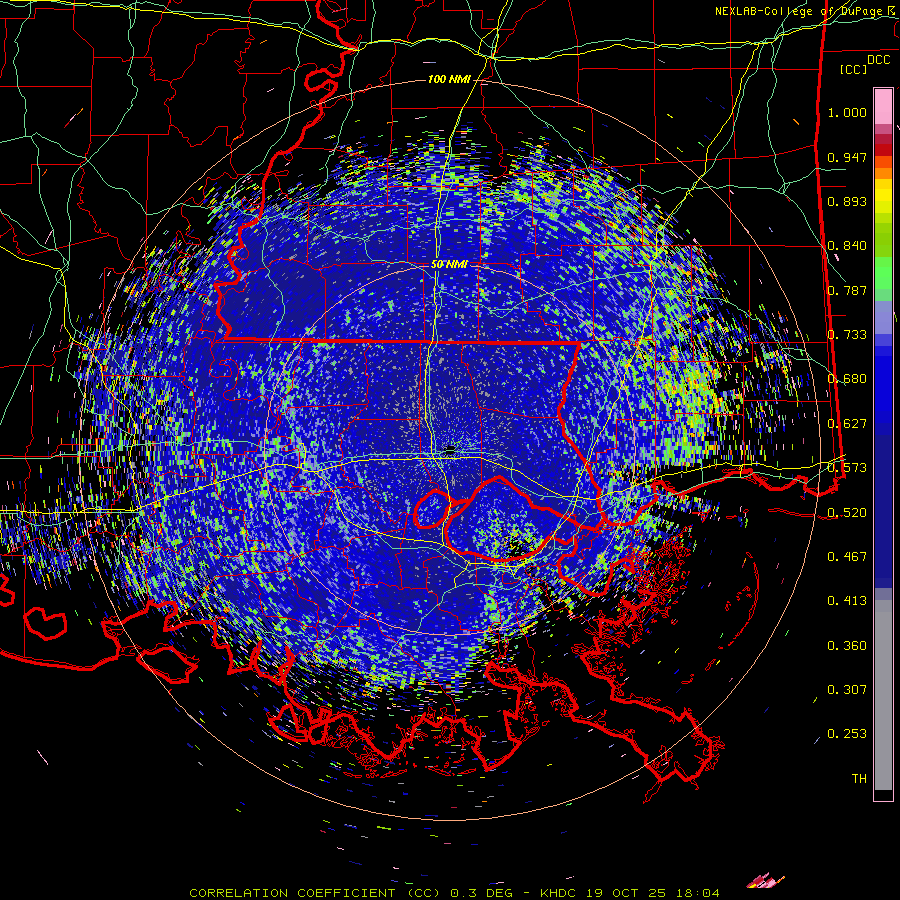
Task: Click the 0.893 legend value
Action: tap(847, 201)
